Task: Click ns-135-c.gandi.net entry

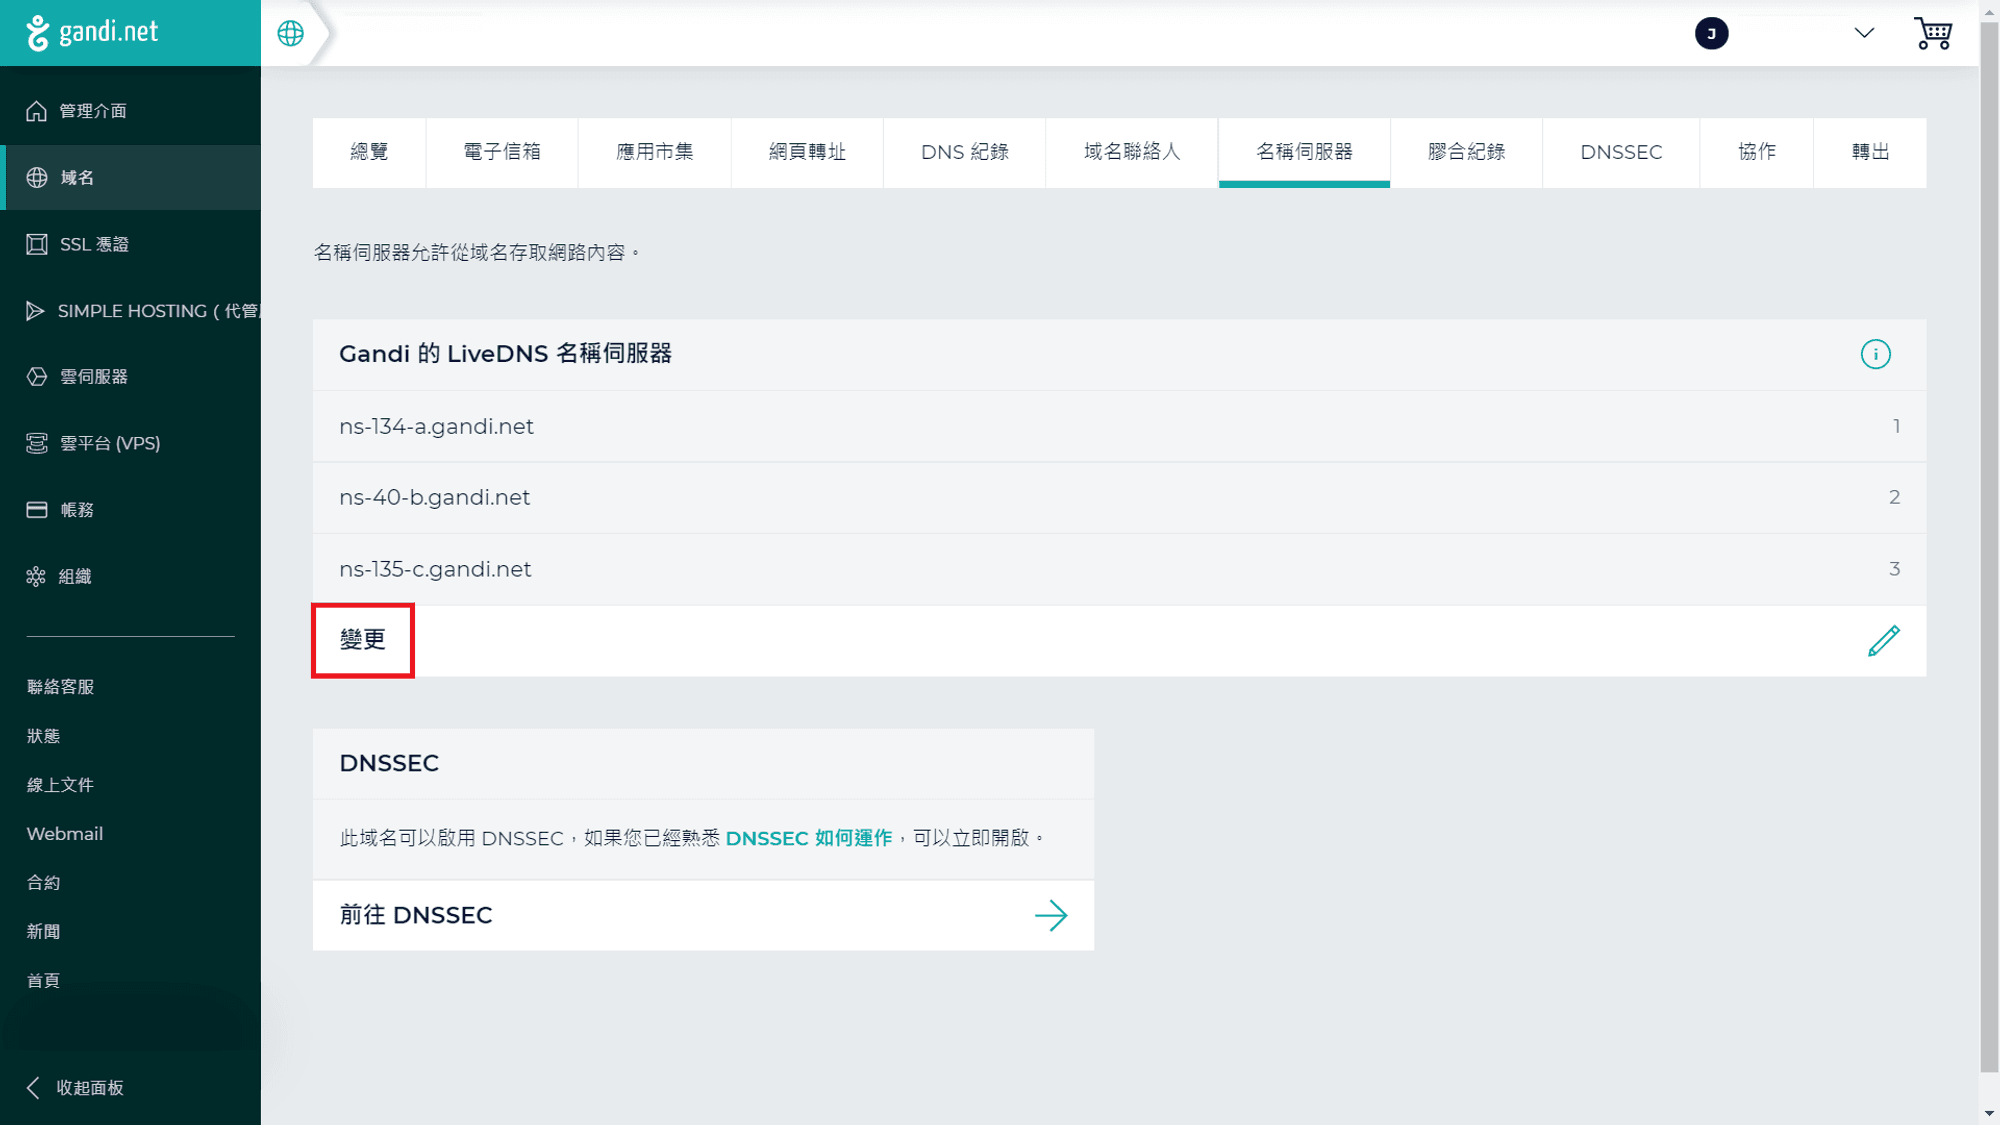Action: tap(1119, 569)
